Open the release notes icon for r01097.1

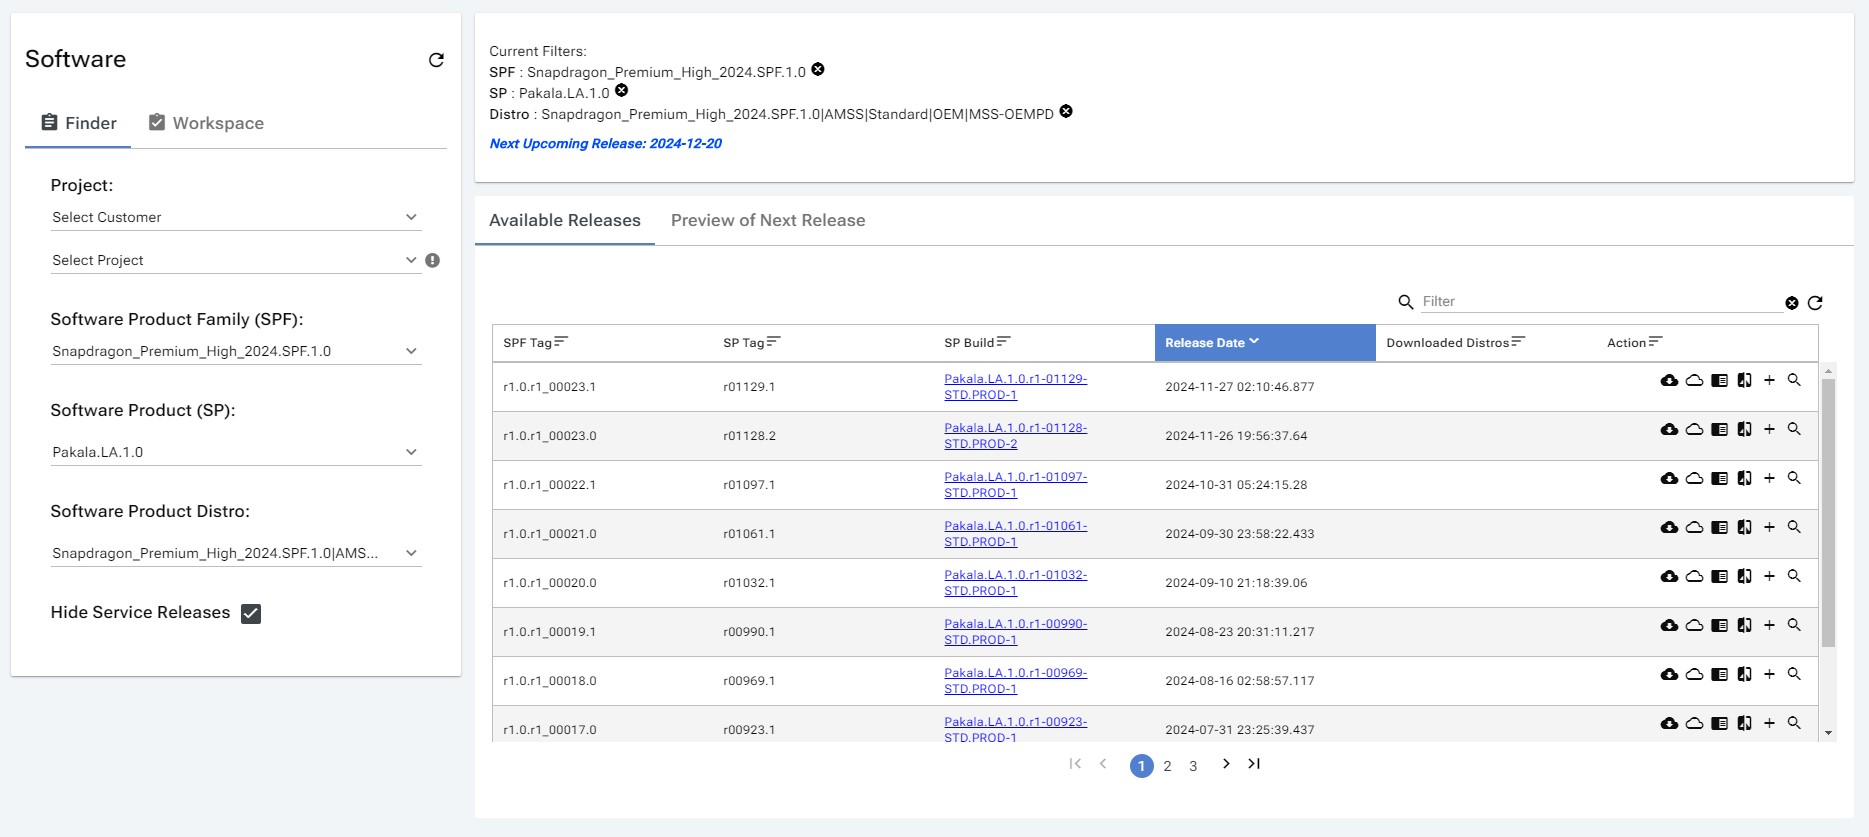coord(1719,478)
